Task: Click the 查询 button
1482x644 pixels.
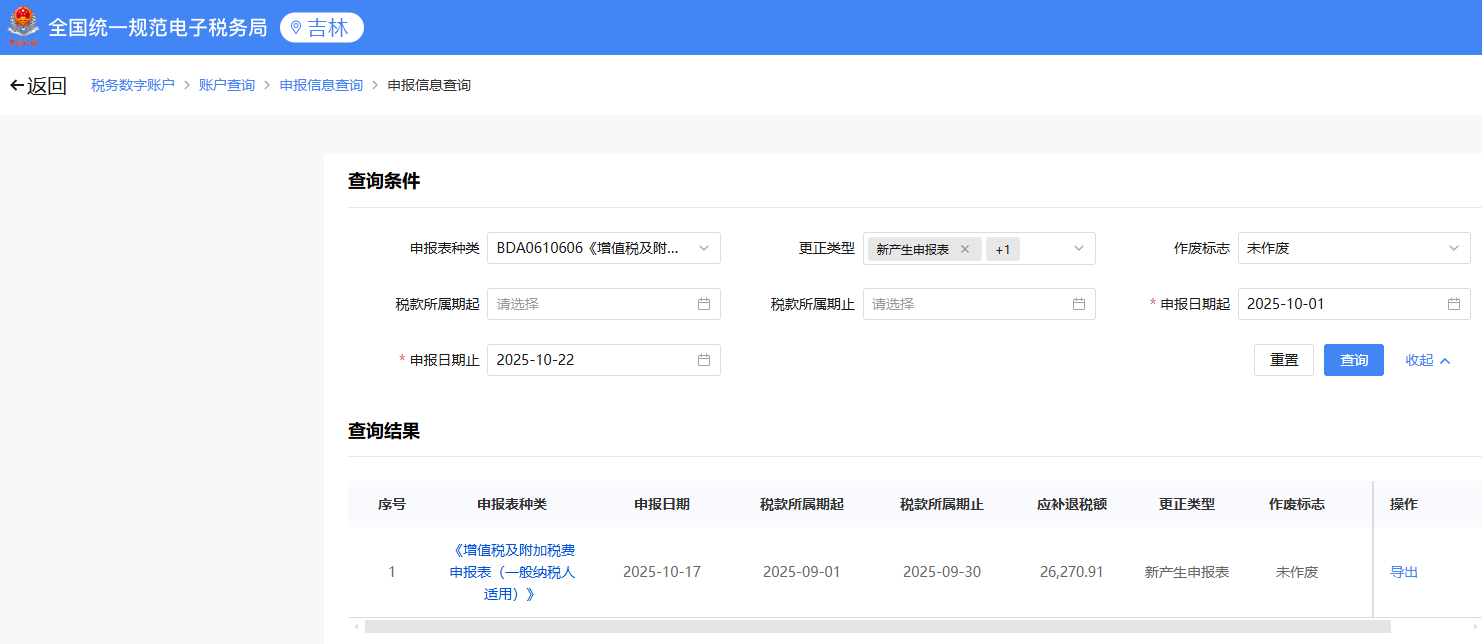Action: point(1354,360)
